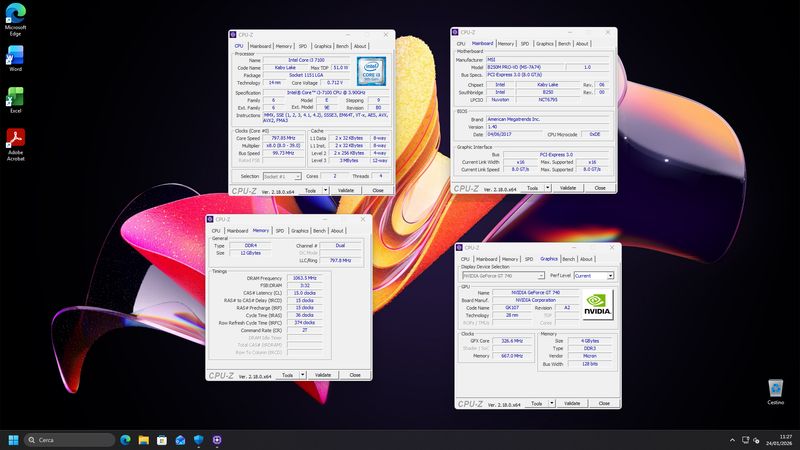
Task: Click the Cerca search box in taskbar
Action: point(69,440)
